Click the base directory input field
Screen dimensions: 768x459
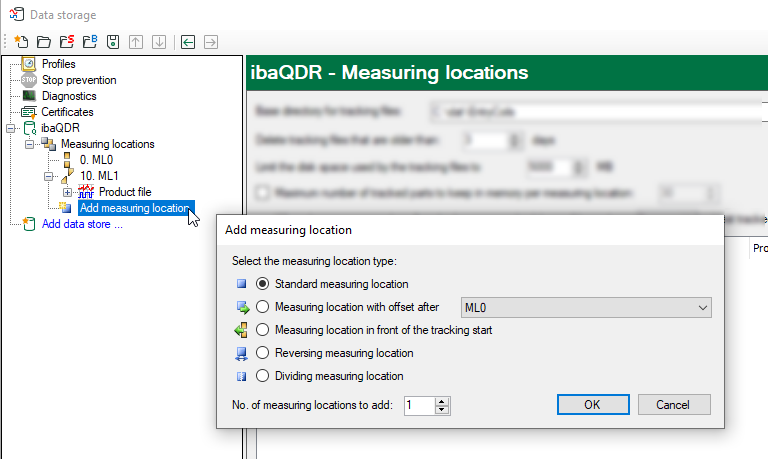(599, 112)
